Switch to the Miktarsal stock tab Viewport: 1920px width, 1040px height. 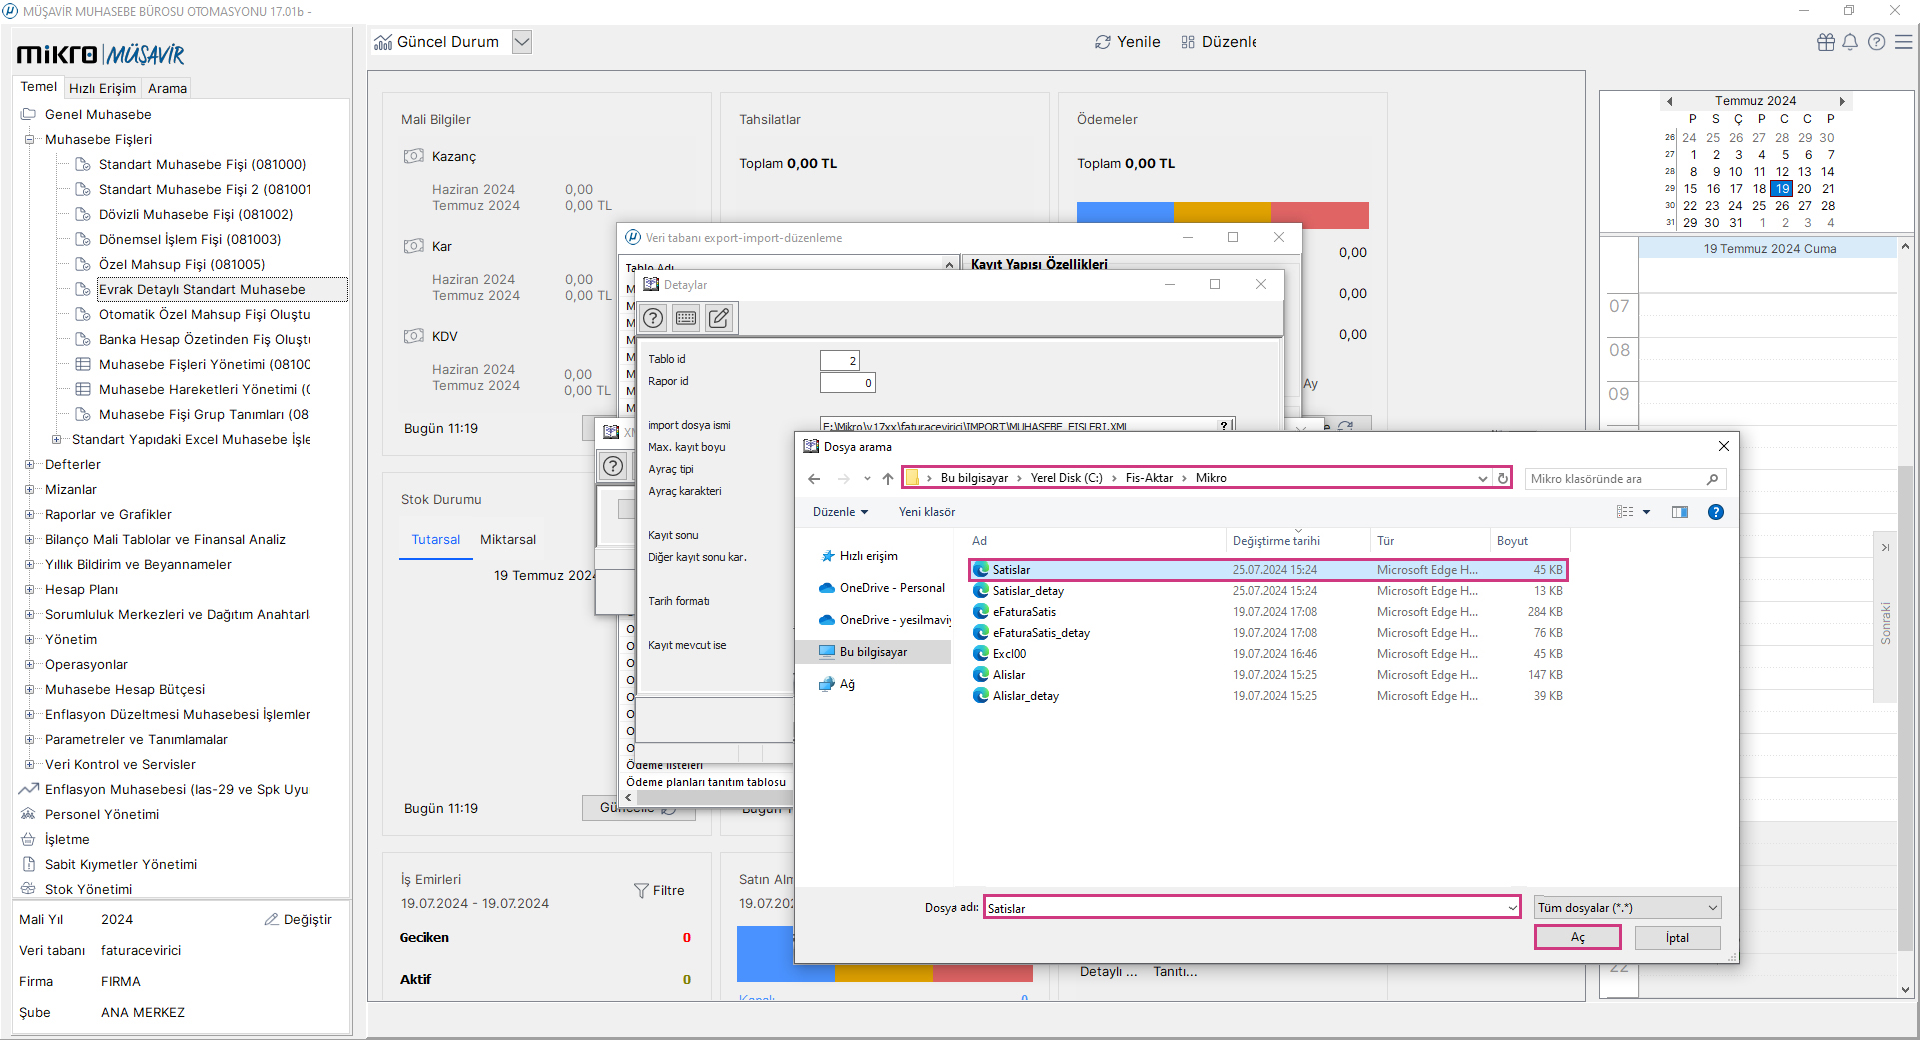point(508,540)
